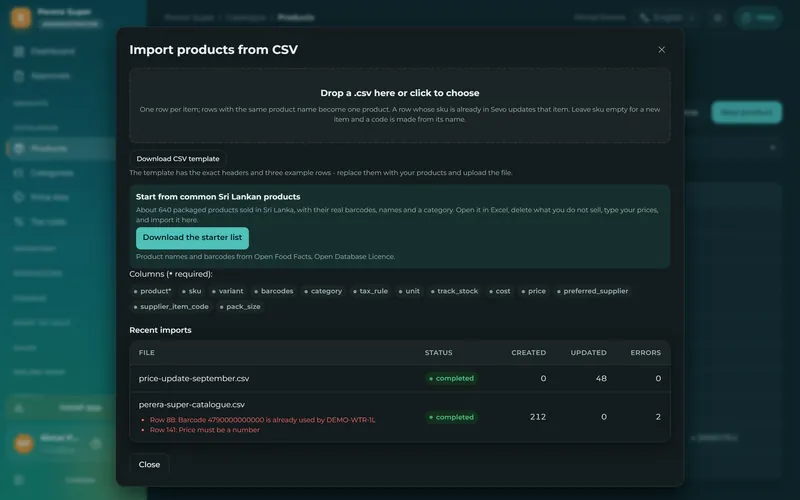Viewport: 800px width, 500px height.
Task: Click the Recent imports heading
Action: [x=160, y=330]
